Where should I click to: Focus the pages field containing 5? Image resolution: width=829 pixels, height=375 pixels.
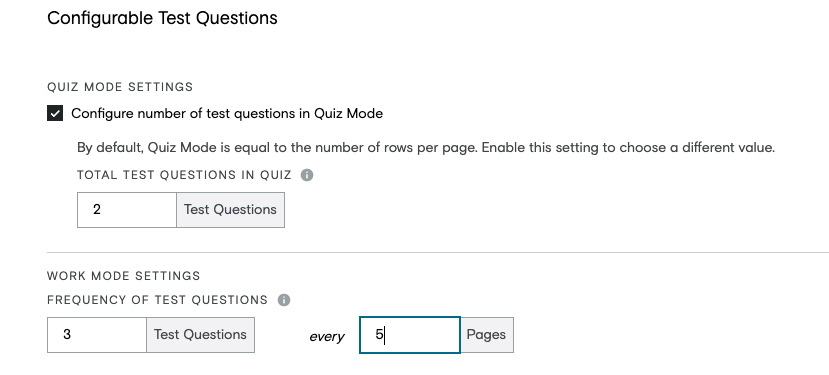[410, 335]
